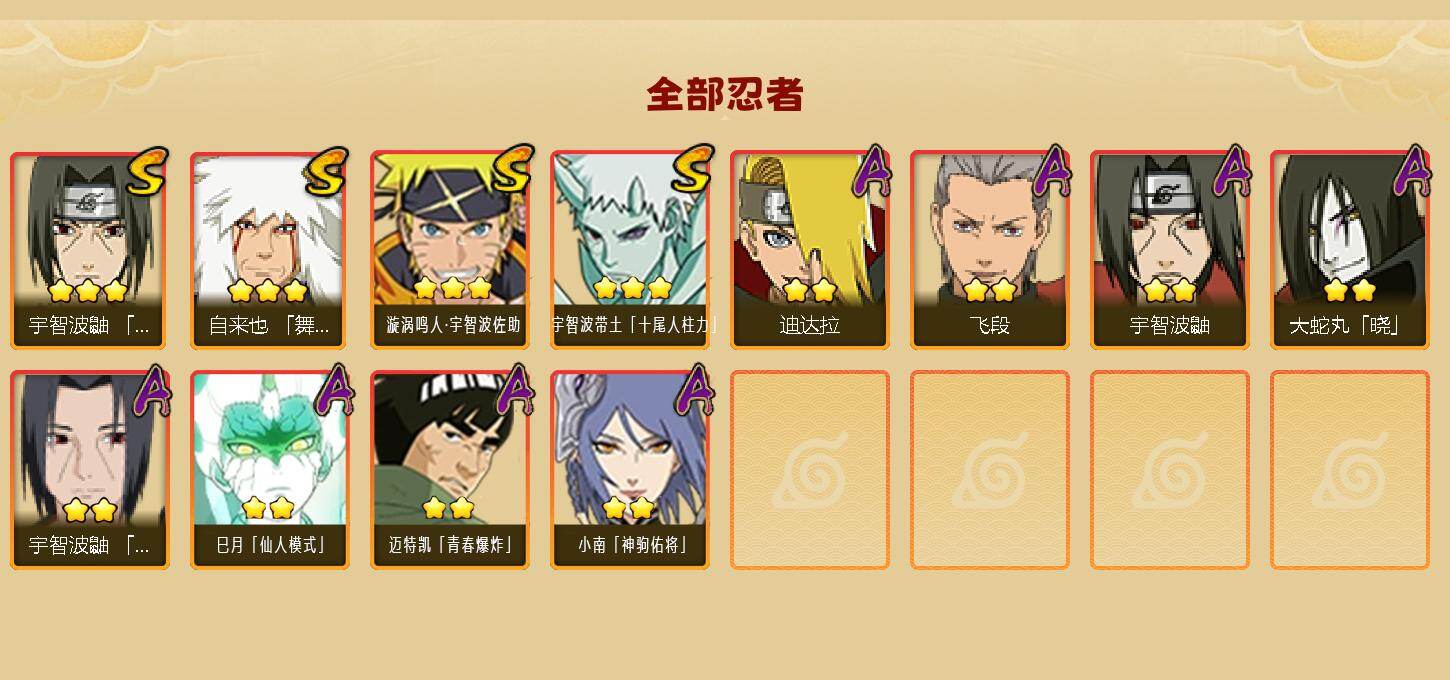This screenshot has width=1450, height=680.
Task: Select the 迪达拉 ninja portrait
Action: [809, 250]
